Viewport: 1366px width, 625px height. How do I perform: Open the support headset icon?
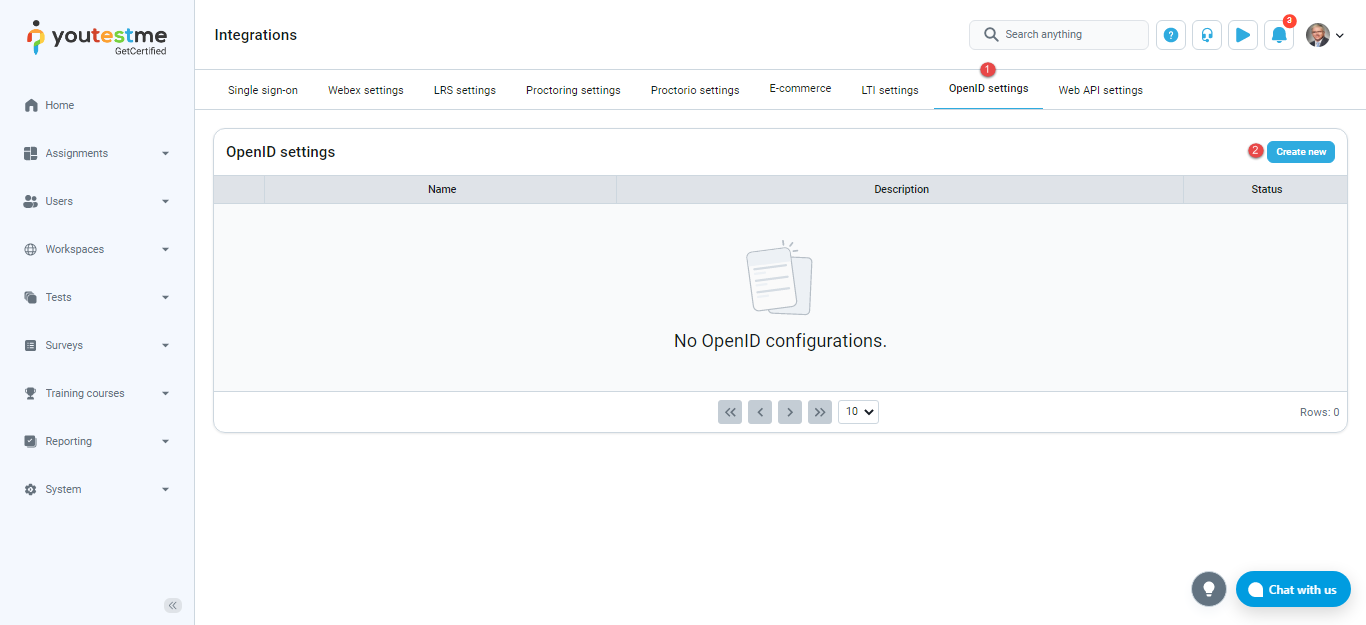(1207, 35)
